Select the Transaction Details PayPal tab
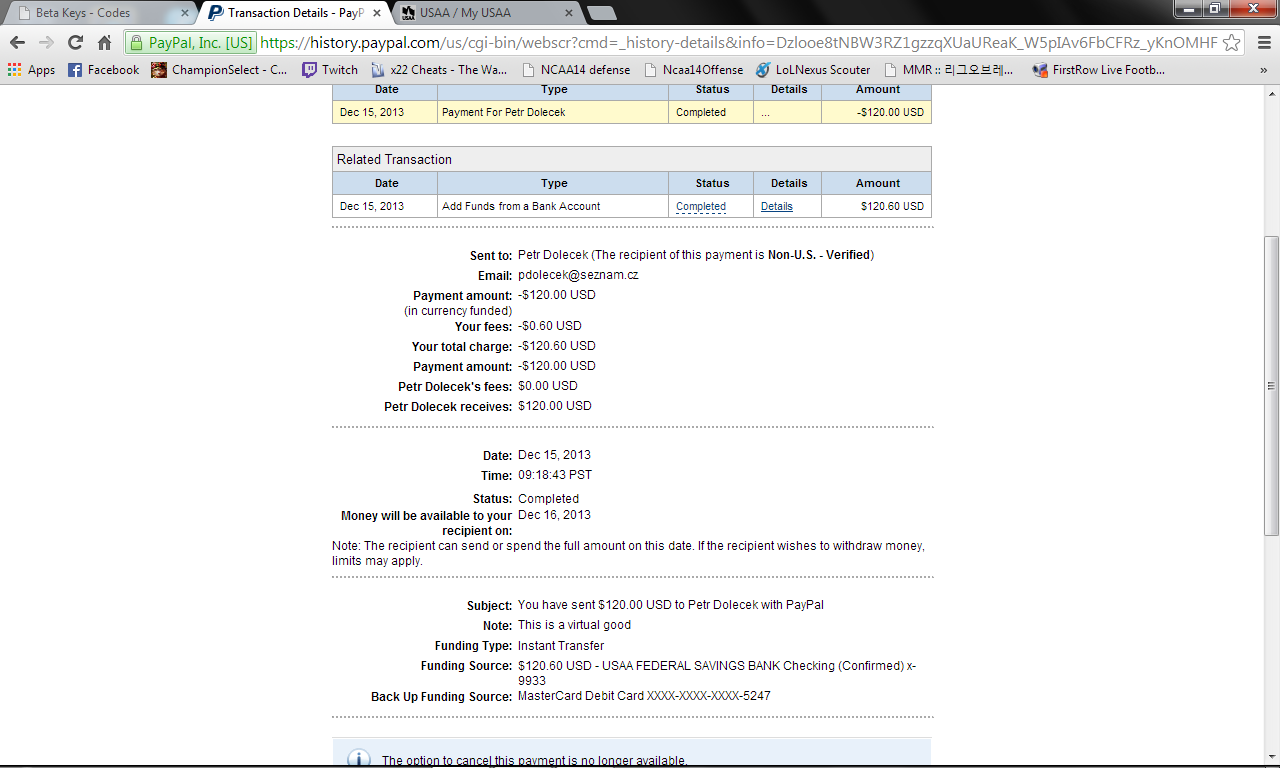This screenshot has width=1280, height=768. (294, 13)
